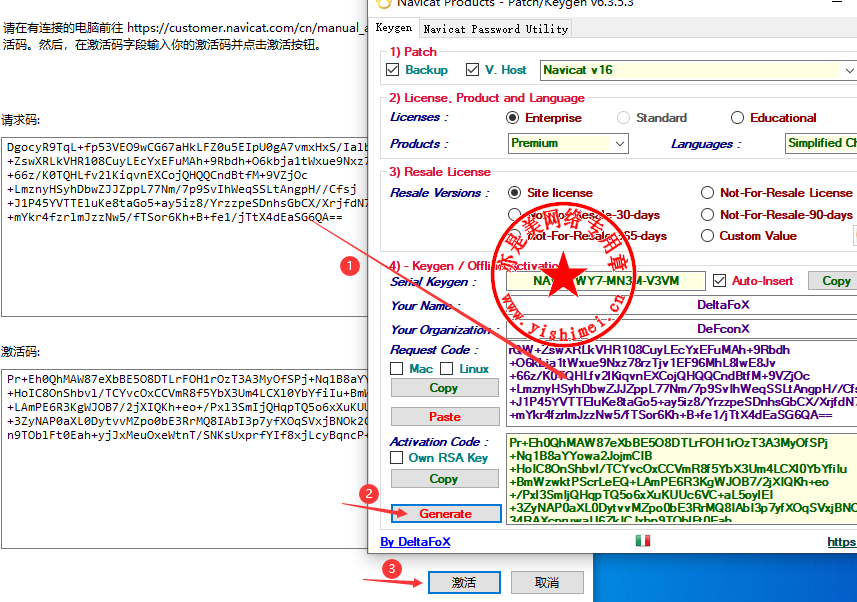Choose Not-For-Resale-90-days option
Viewport: 857px width, 602px height.
click(x=707, y=214)
